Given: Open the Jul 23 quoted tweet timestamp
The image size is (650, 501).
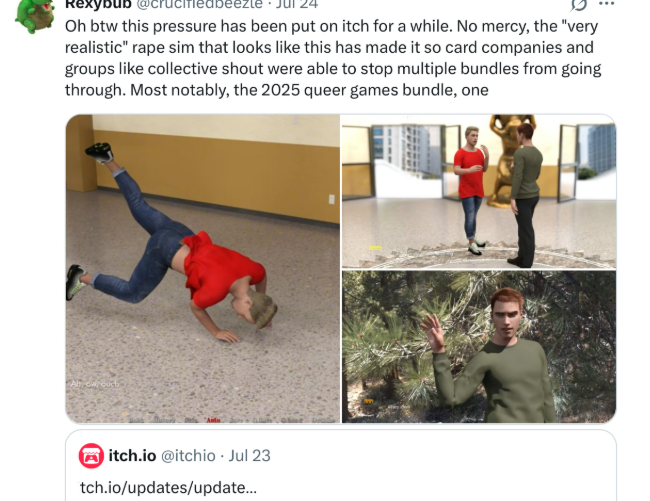Looking at the screenshot, I should pyautogui.click(x=250, y=456).
